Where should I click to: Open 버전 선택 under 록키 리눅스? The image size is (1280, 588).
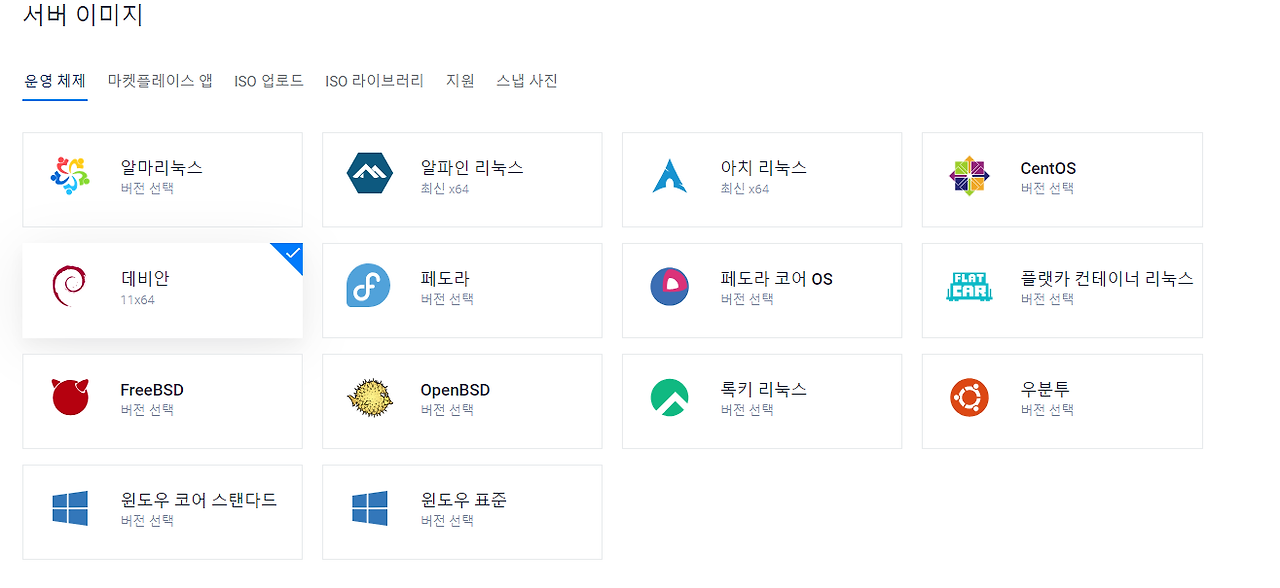point(747,410)
